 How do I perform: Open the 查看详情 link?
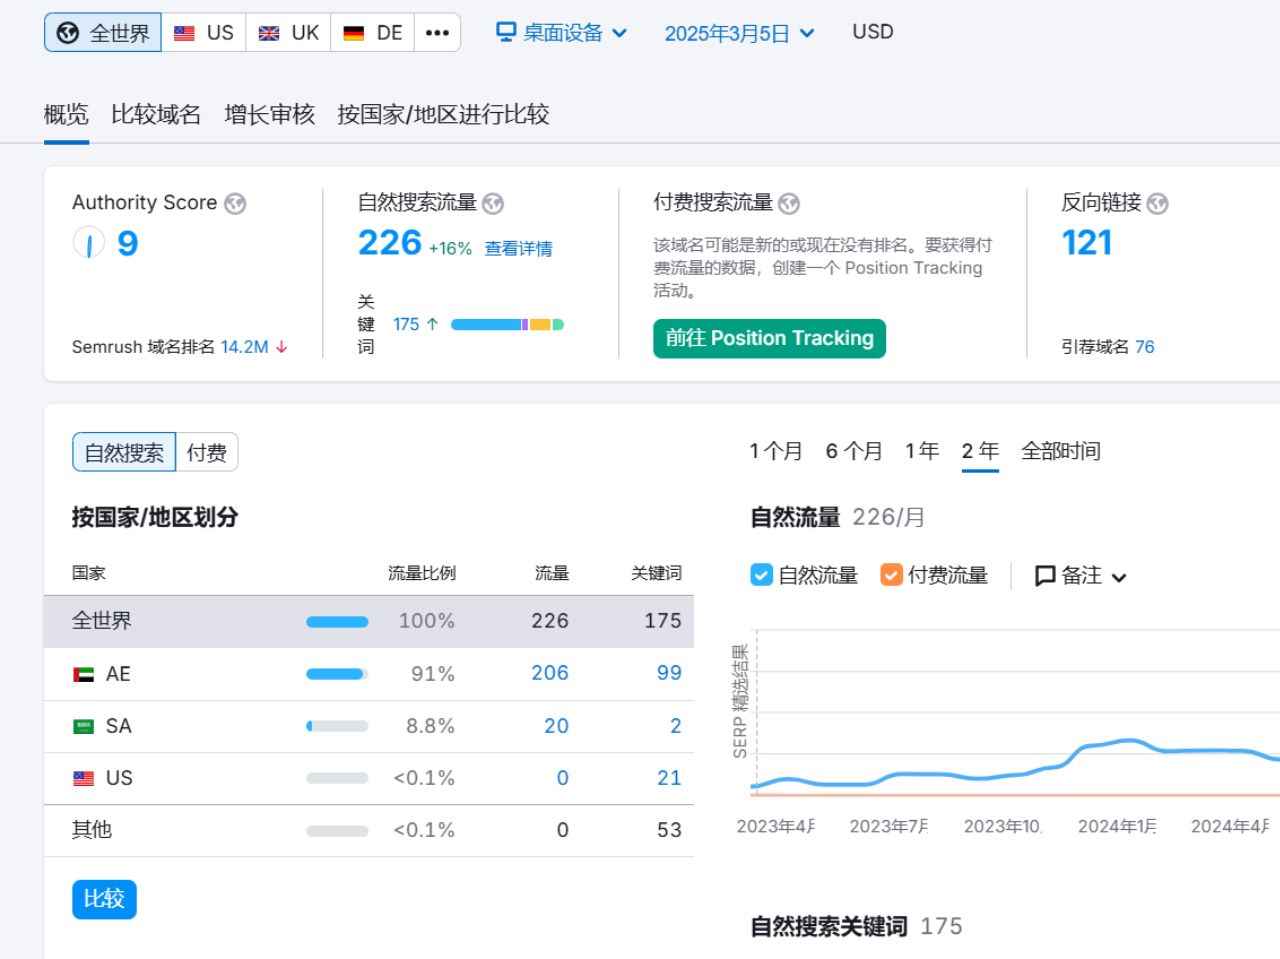[518, 249]
